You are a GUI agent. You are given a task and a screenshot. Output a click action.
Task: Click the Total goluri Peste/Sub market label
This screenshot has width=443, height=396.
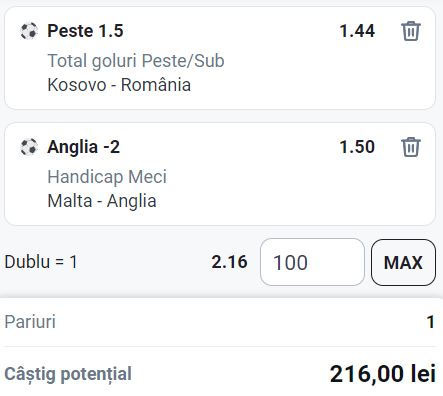136,61
